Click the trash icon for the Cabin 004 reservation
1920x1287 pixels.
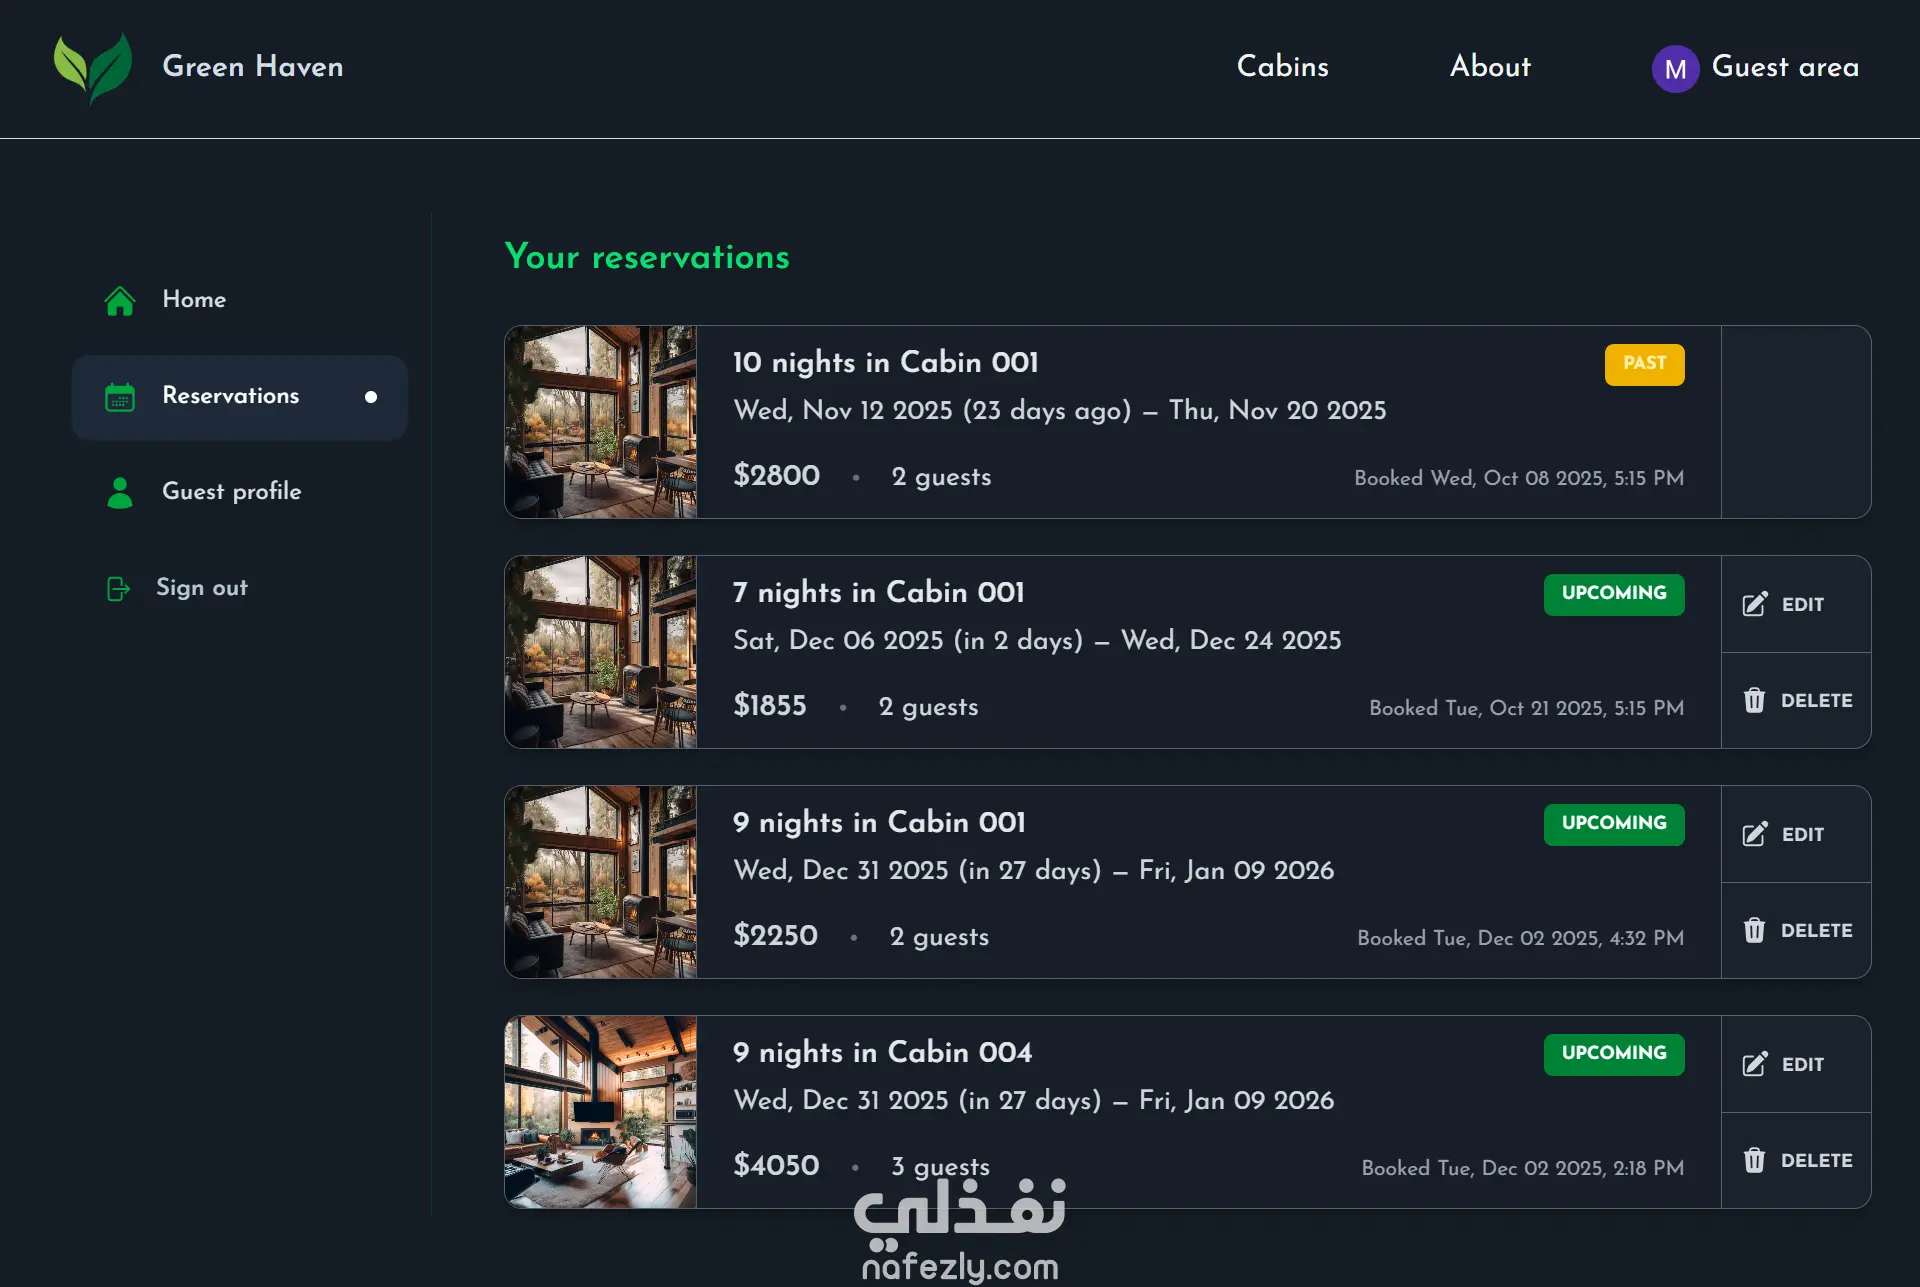(1754, 1160)
